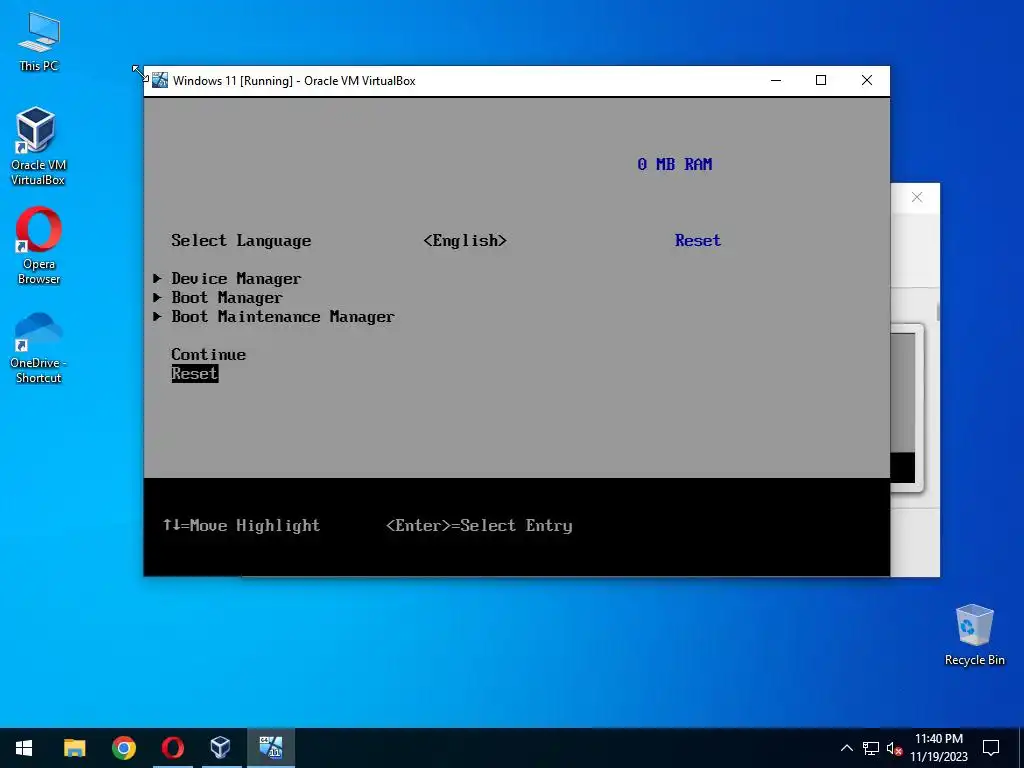Expand the Boot Maintenance Manager arrow
Viewport: 1024px width, 768px height.
[157, 316]
